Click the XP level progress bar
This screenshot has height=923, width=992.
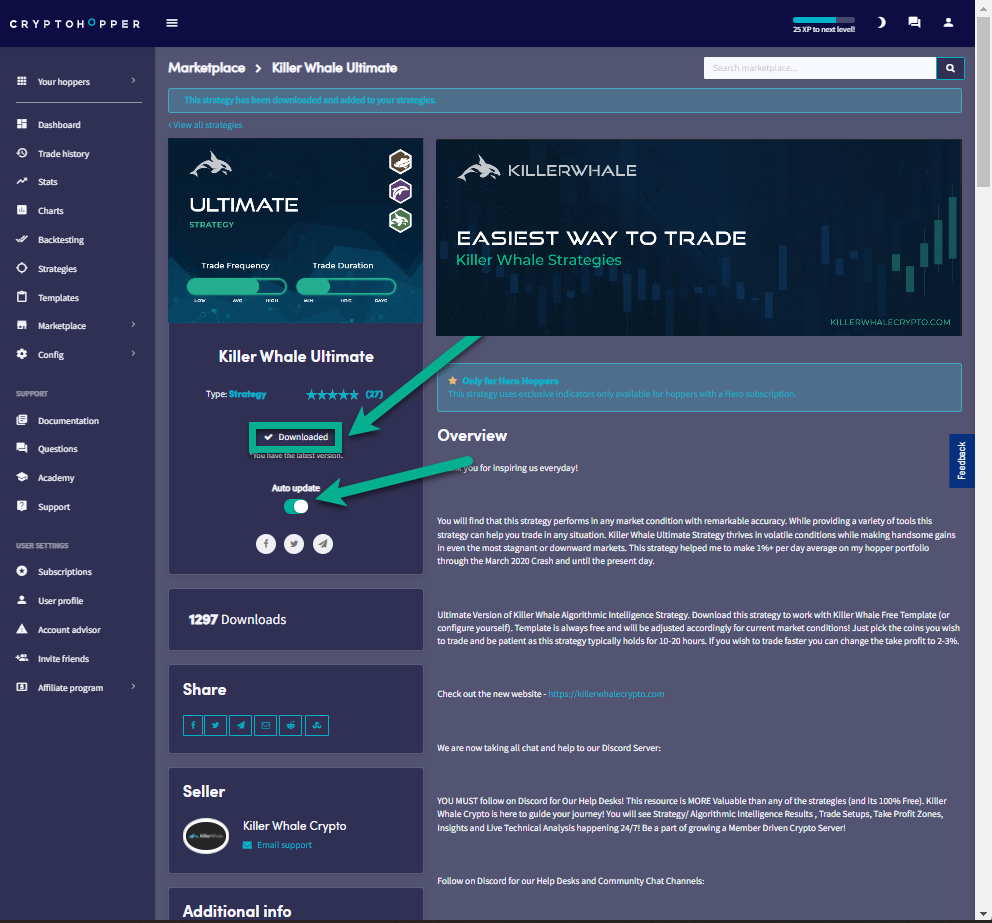(x=823, y=20)
